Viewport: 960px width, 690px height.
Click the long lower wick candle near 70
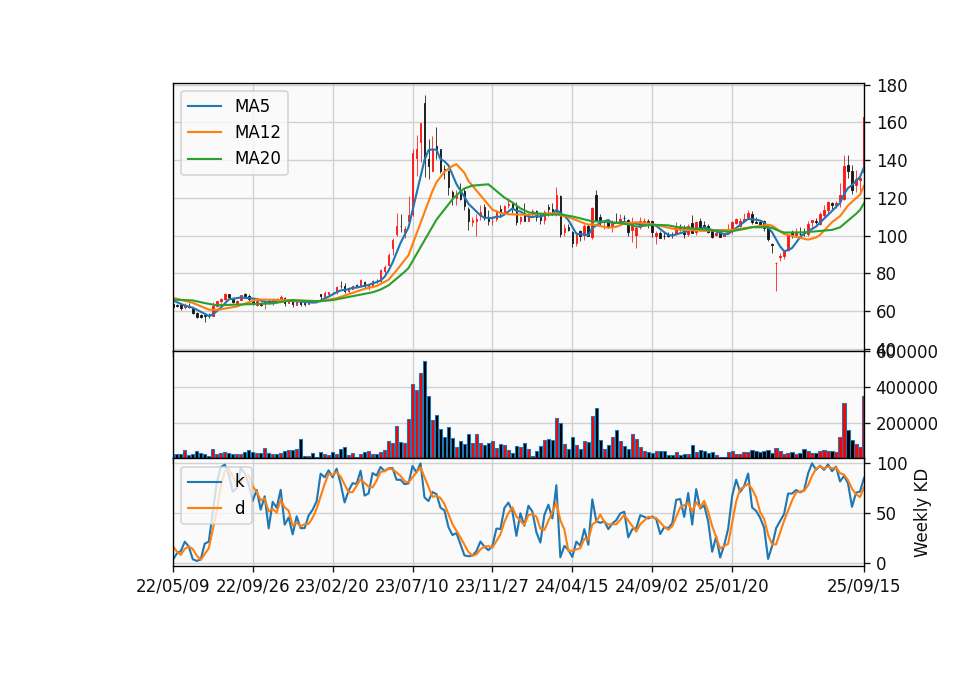776,277
